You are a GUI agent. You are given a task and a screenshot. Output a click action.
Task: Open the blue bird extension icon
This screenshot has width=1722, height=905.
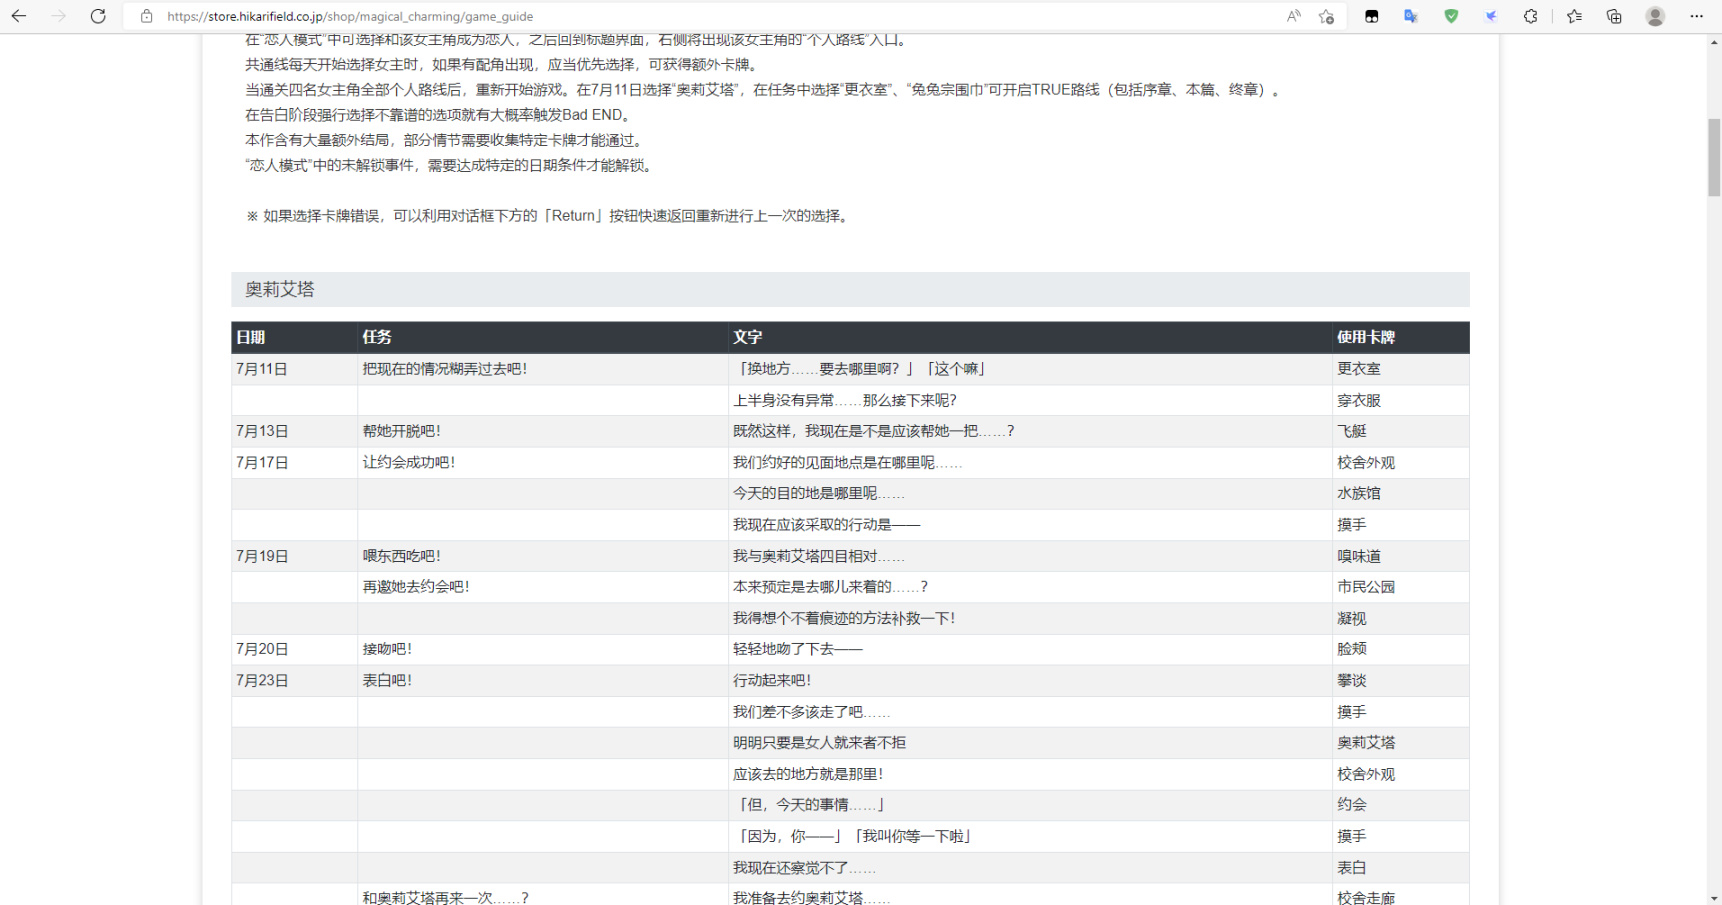point(1491,16)
